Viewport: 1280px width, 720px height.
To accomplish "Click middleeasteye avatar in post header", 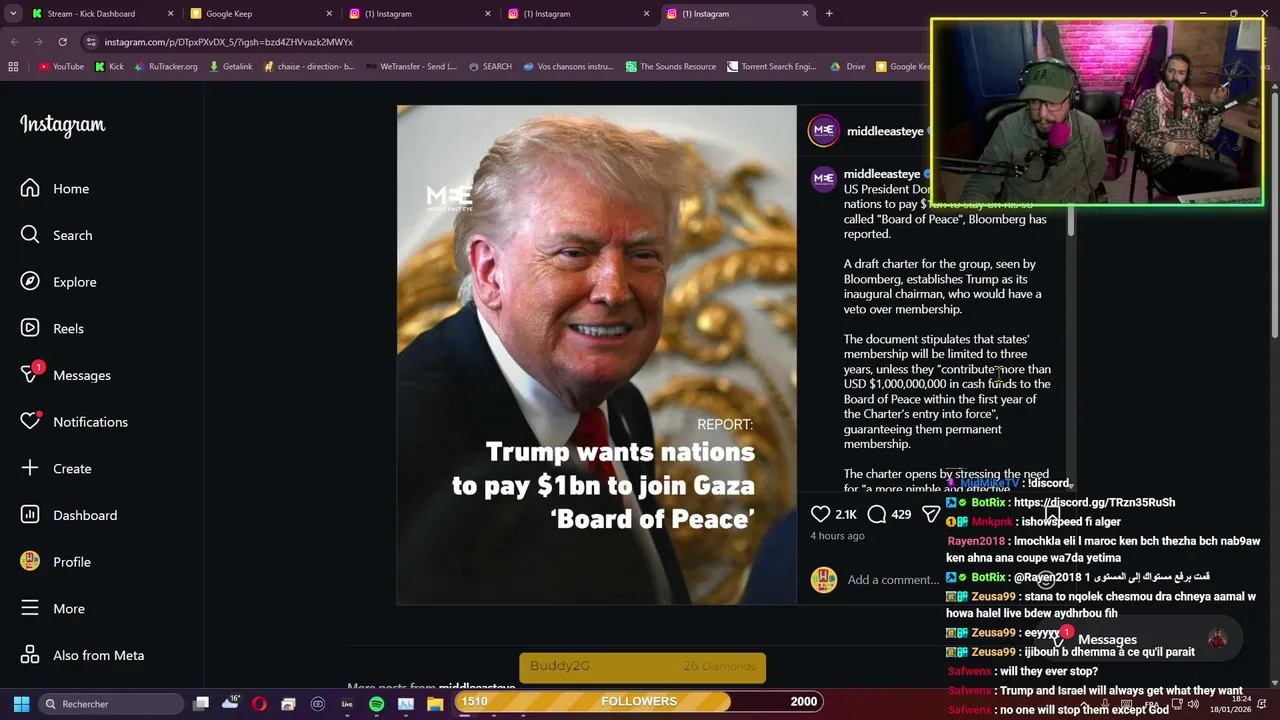I will point(824,131).
